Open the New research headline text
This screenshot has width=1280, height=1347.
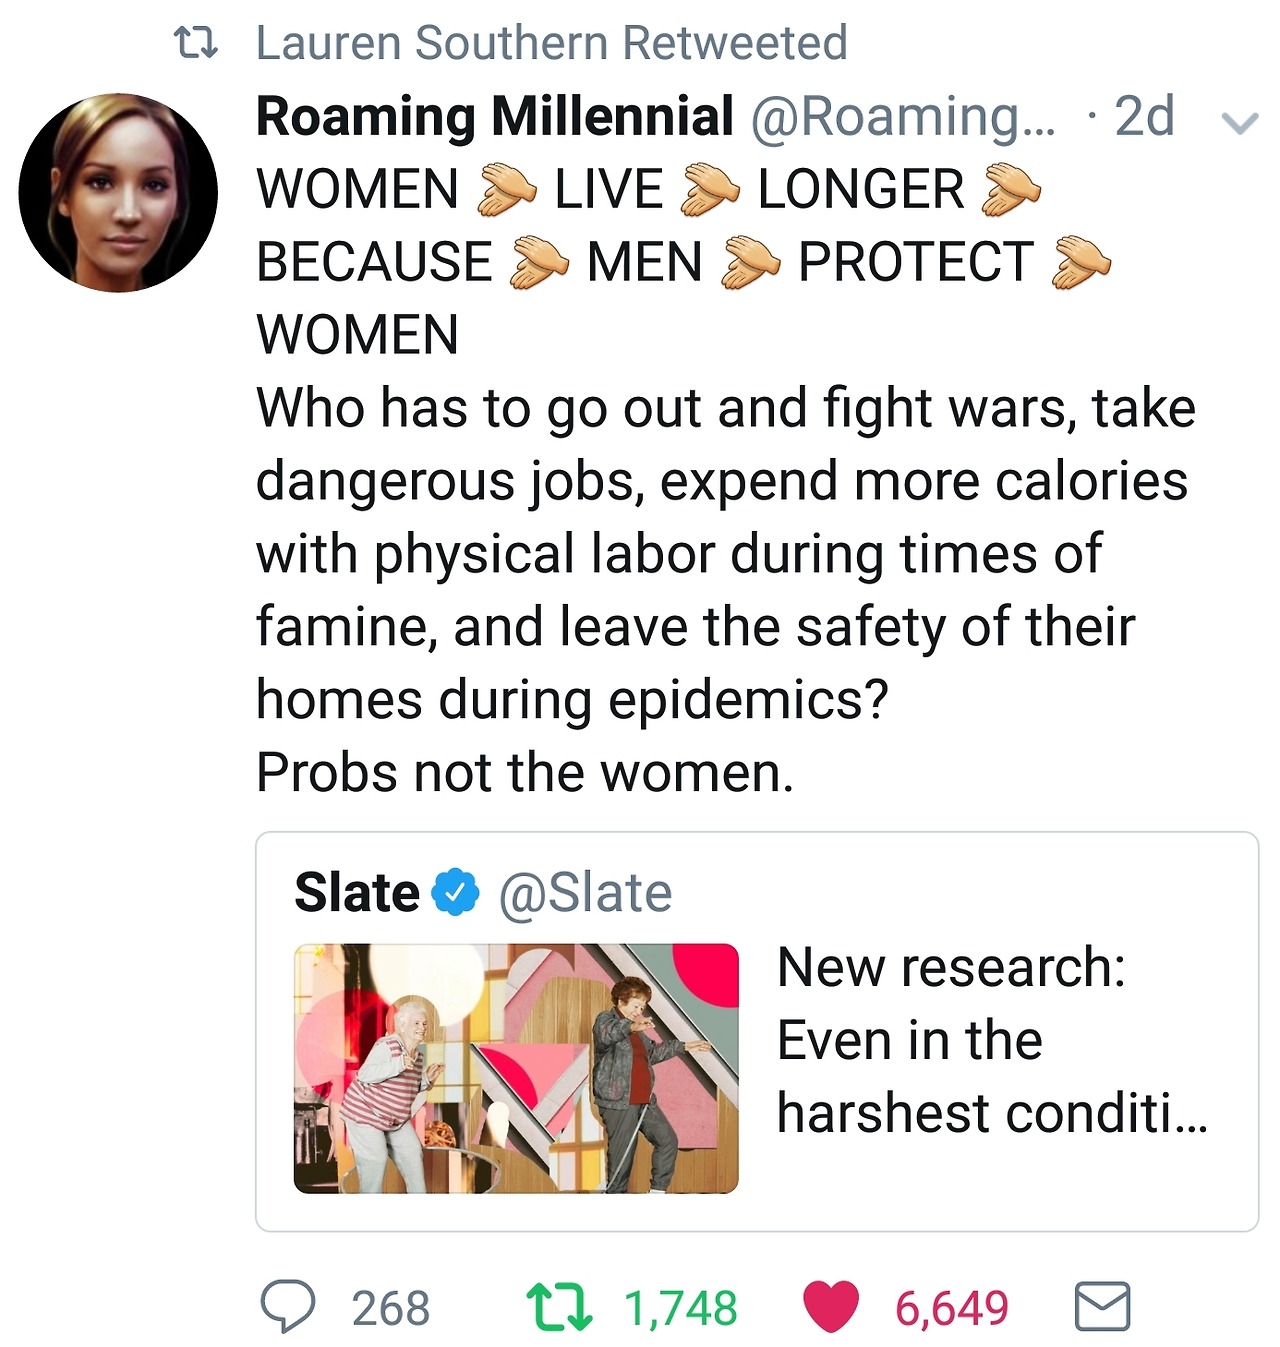[x=992, y=1040]
